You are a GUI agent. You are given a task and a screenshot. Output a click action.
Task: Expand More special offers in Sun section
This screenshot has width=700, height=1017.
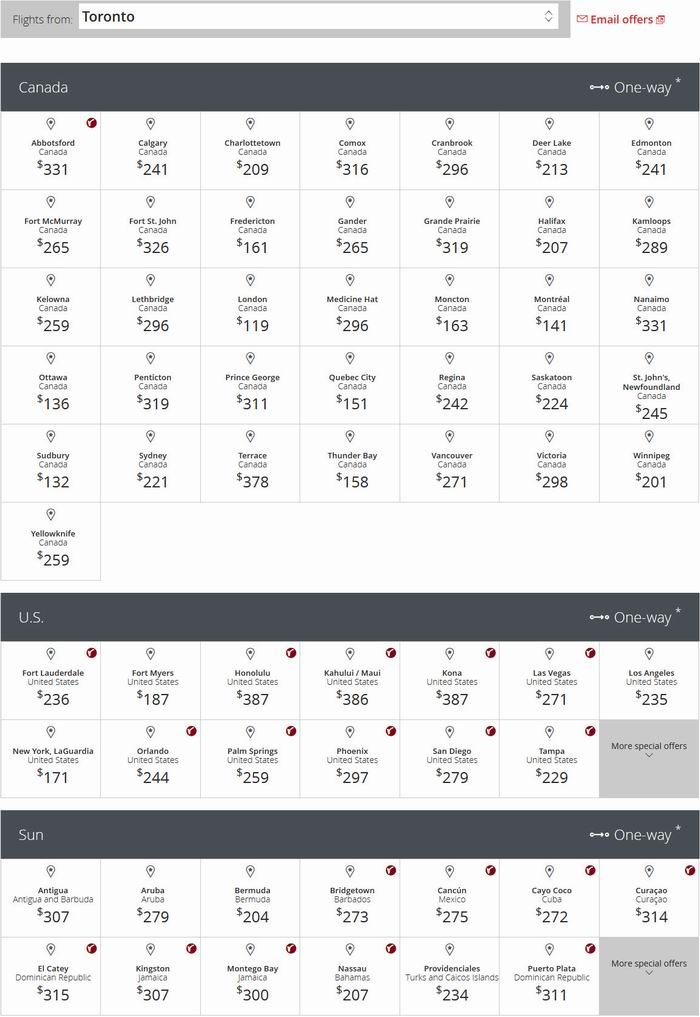(649, 967)
